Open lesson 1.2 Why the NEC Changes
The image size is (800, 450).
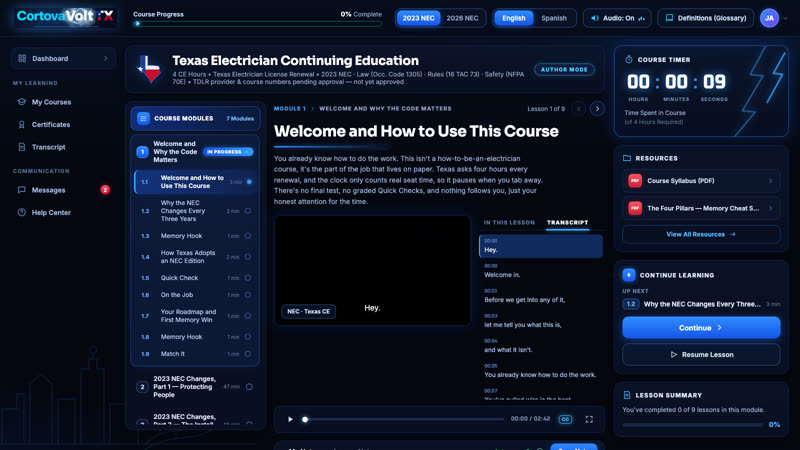(x=195, y=211)
